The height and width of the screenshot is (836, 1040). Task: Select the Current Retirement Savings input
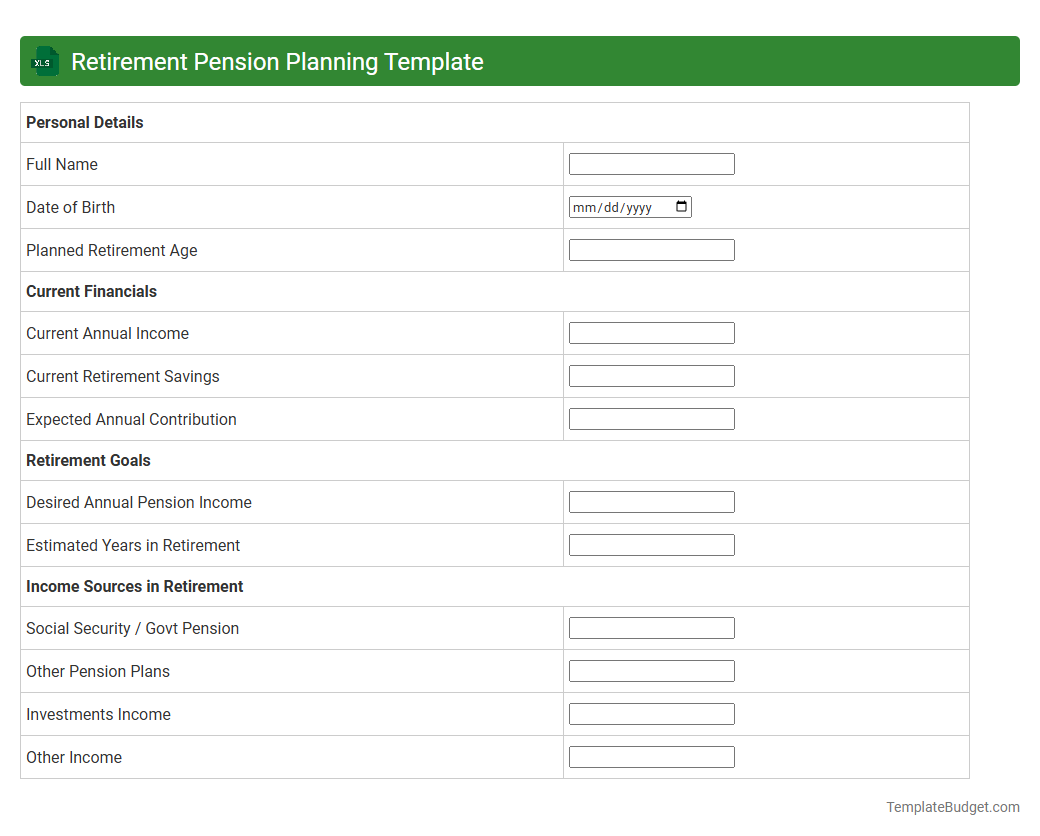click(651, 375)
